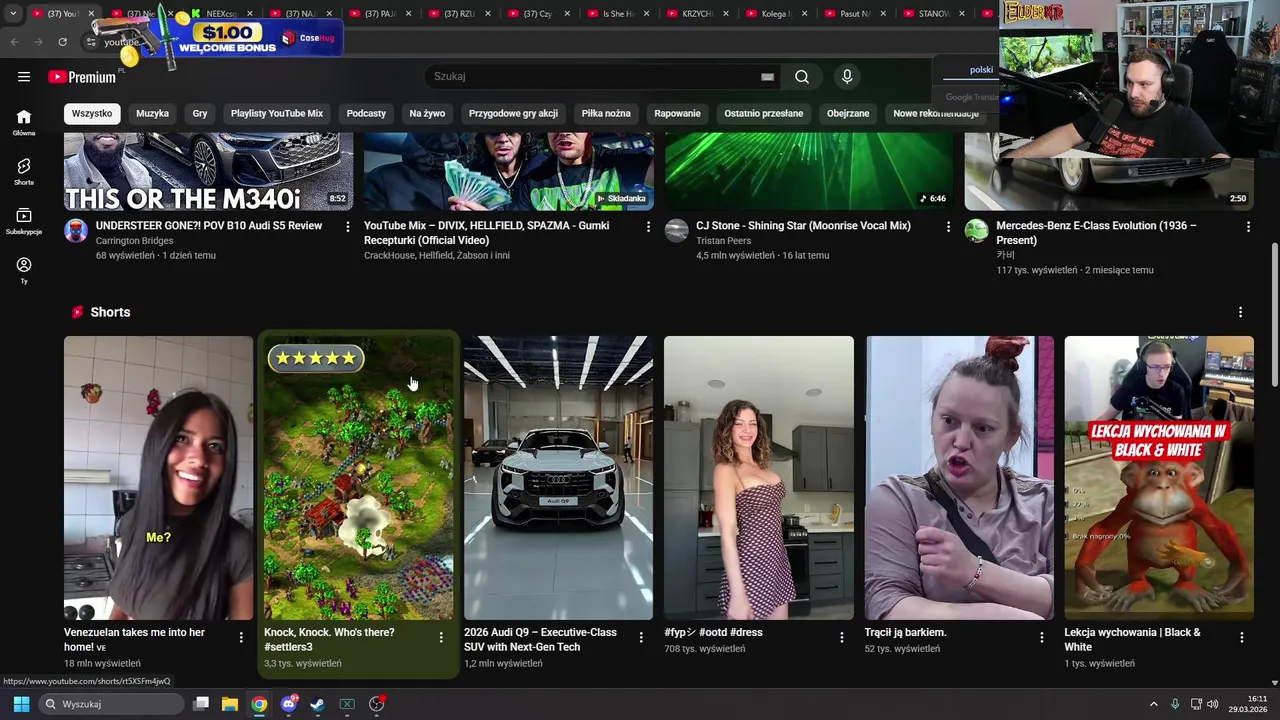Screen dimensions: 1280x720
Task: Open options for 2026 Audi Q9 short
Action: [641, 637]
